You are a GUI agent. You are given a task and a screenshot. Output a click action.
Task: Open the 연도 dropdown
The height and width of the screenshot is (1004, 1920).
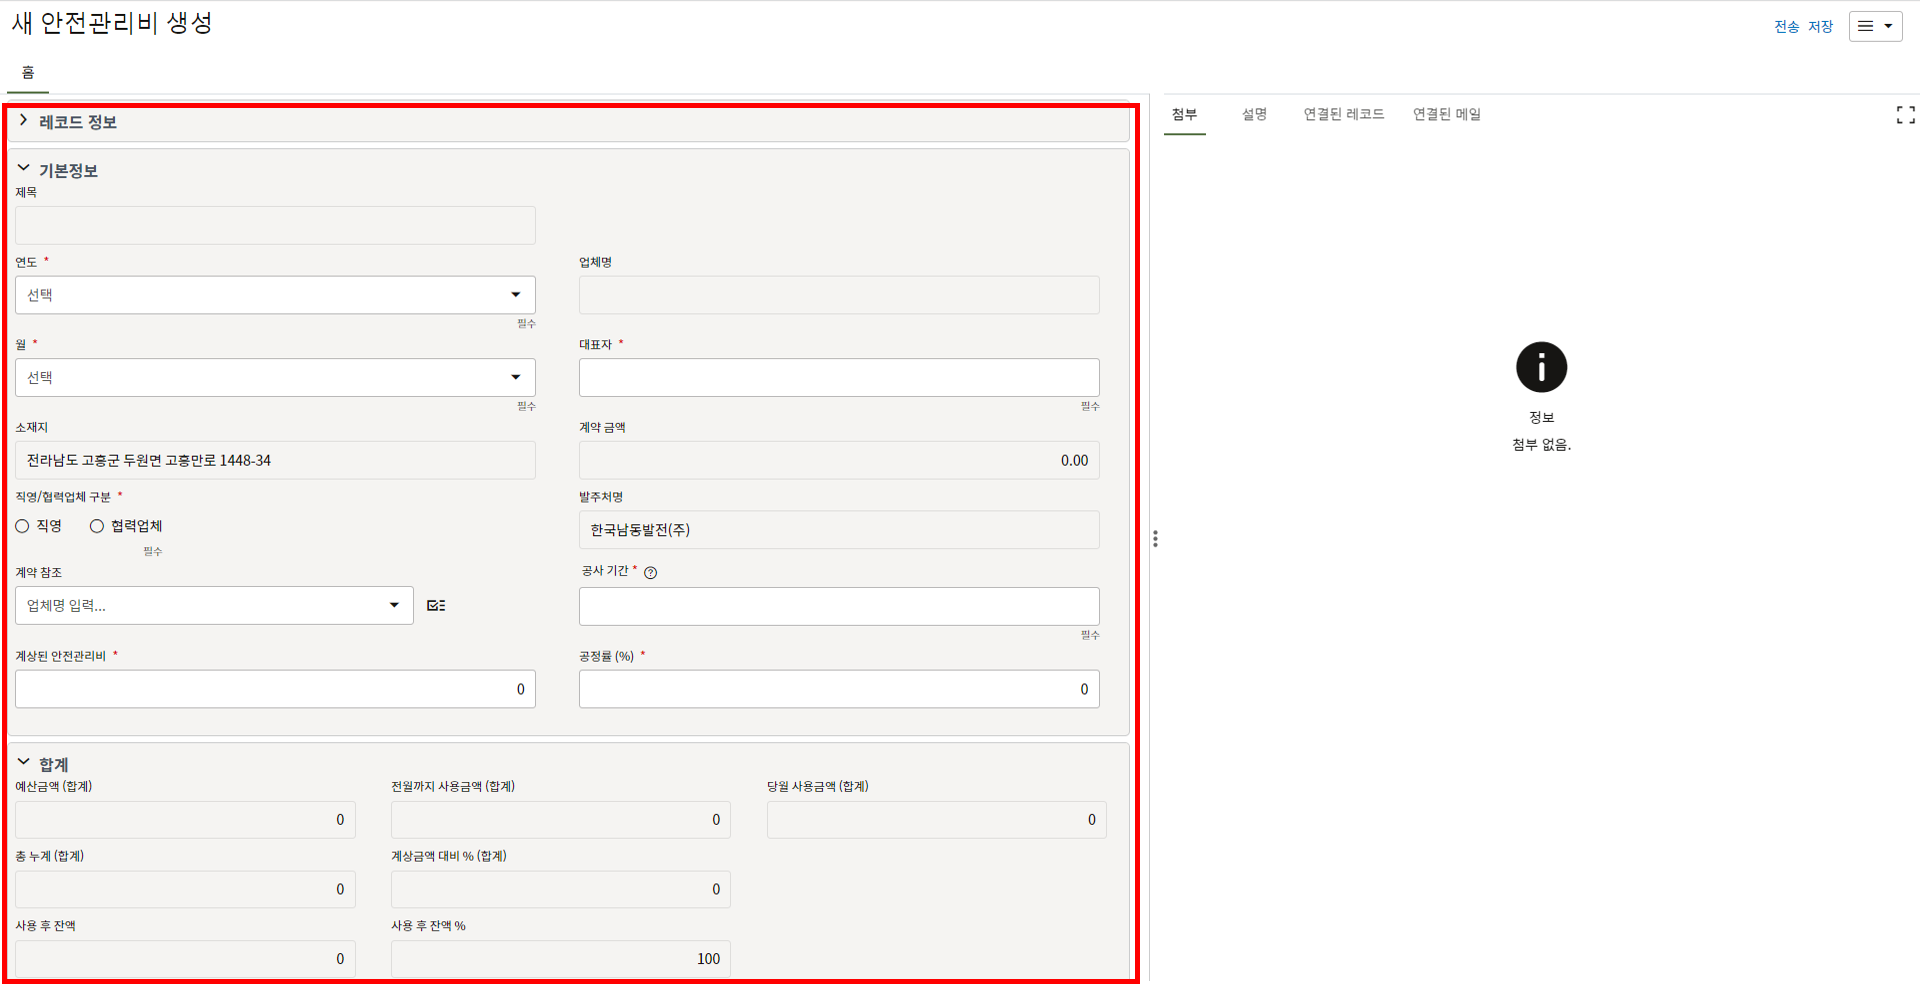(x=275, y=295)
